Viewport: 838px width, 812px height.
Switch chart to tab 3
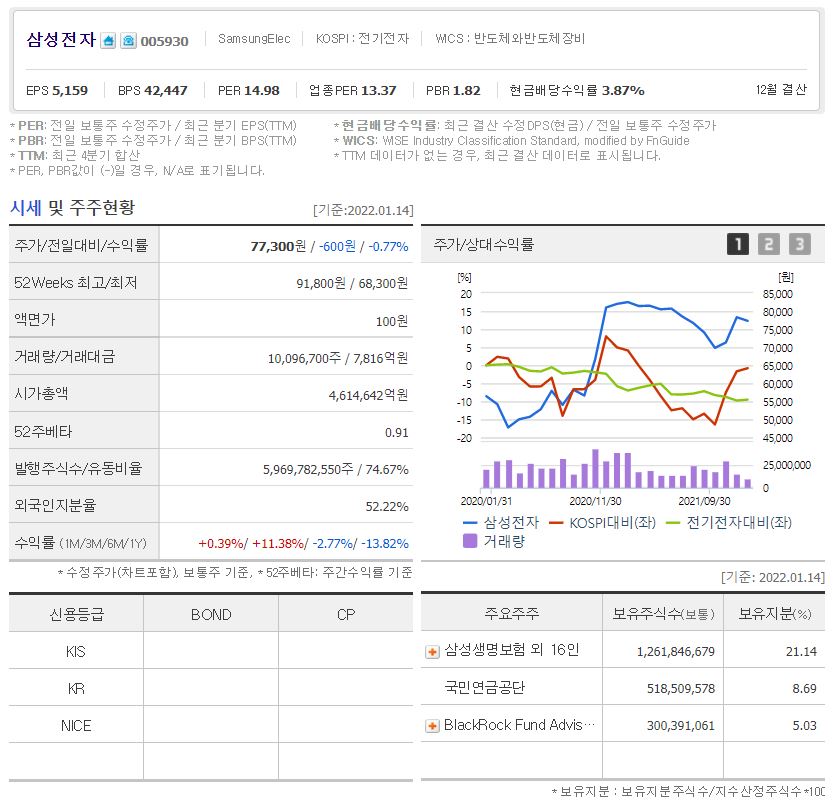[x=800, y=244]
